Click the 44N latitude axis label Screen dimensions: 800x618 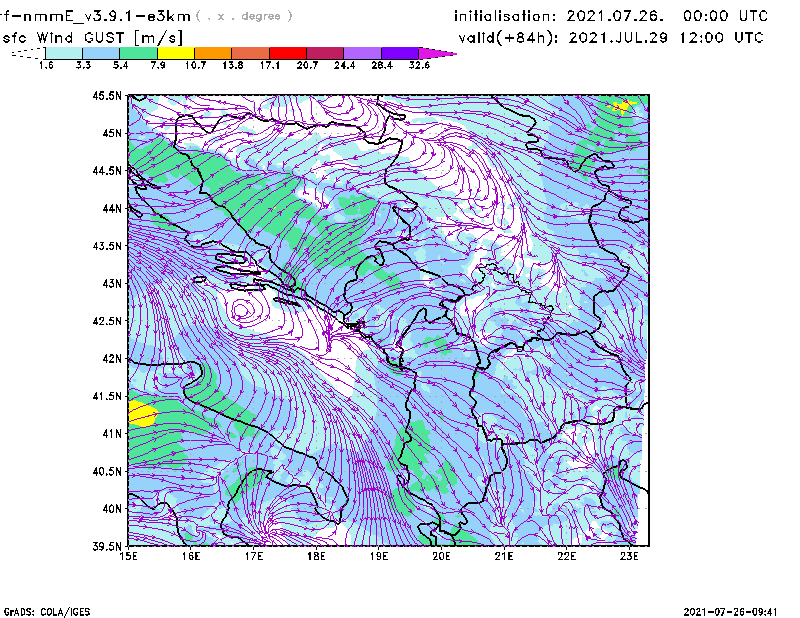click(112, 208)
